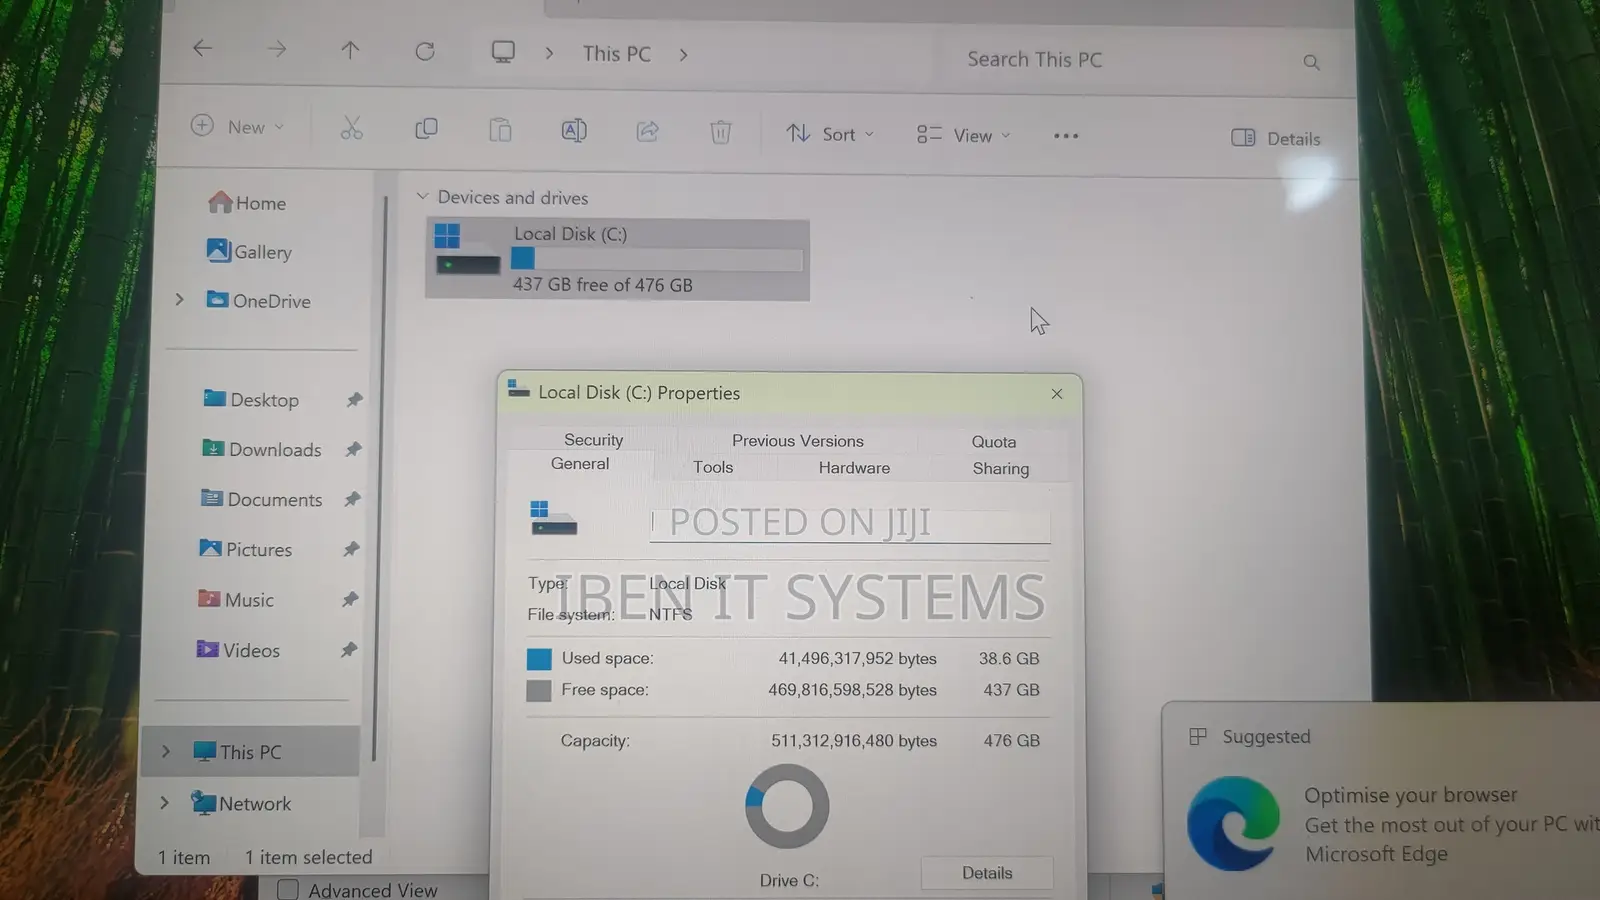Switch to the Hardware tab
The height and width of the screenshot is (900, 1600).
click(x=854, y=468)
